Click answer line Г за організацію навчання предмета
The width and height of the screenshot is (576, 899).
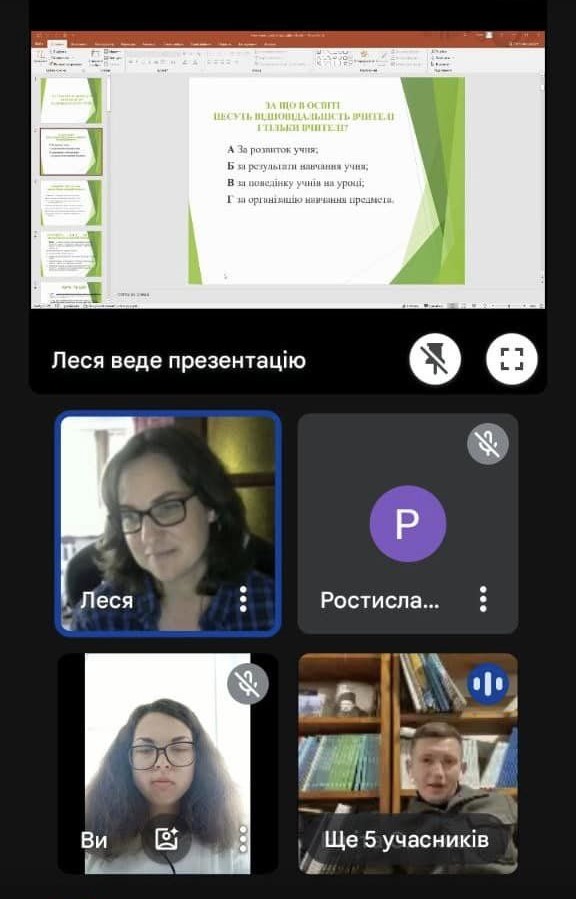[x=310, y=200]
